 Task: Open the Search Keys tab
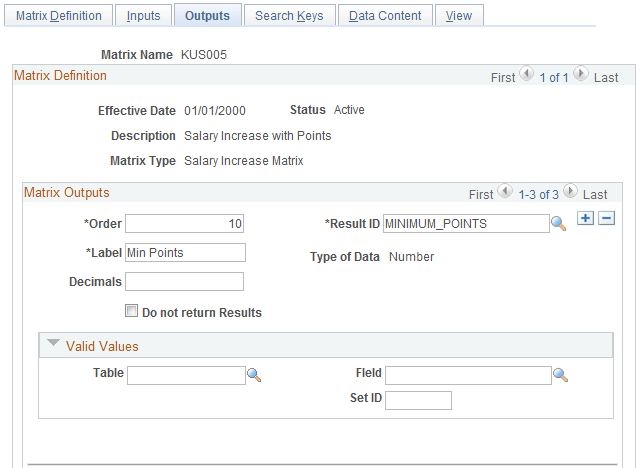click(289, 16)
